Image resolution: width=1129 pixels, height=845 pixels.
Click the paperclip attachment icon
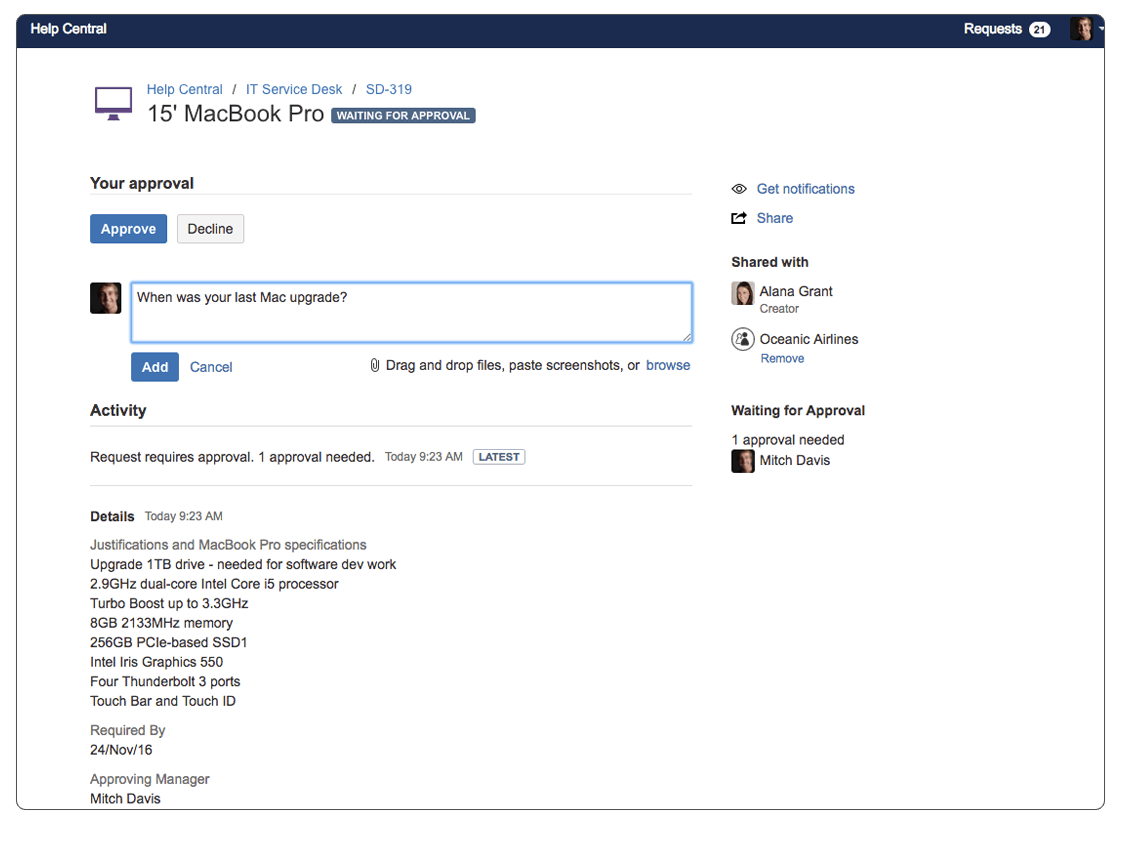tap(375, 366)
